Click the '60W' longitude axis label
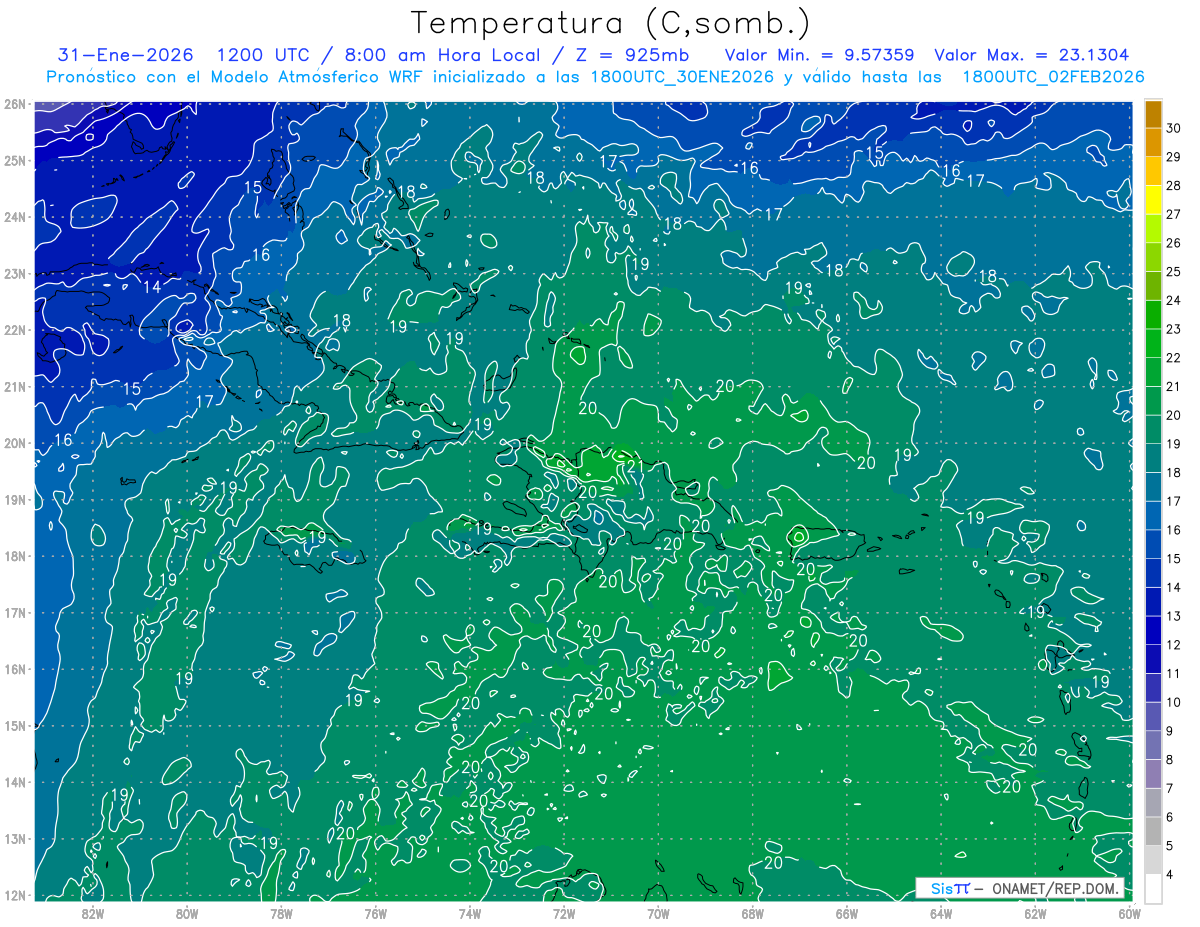The width and height of the screenshot is (1200, 927). pyautogui.click(x=1129, y=913)
